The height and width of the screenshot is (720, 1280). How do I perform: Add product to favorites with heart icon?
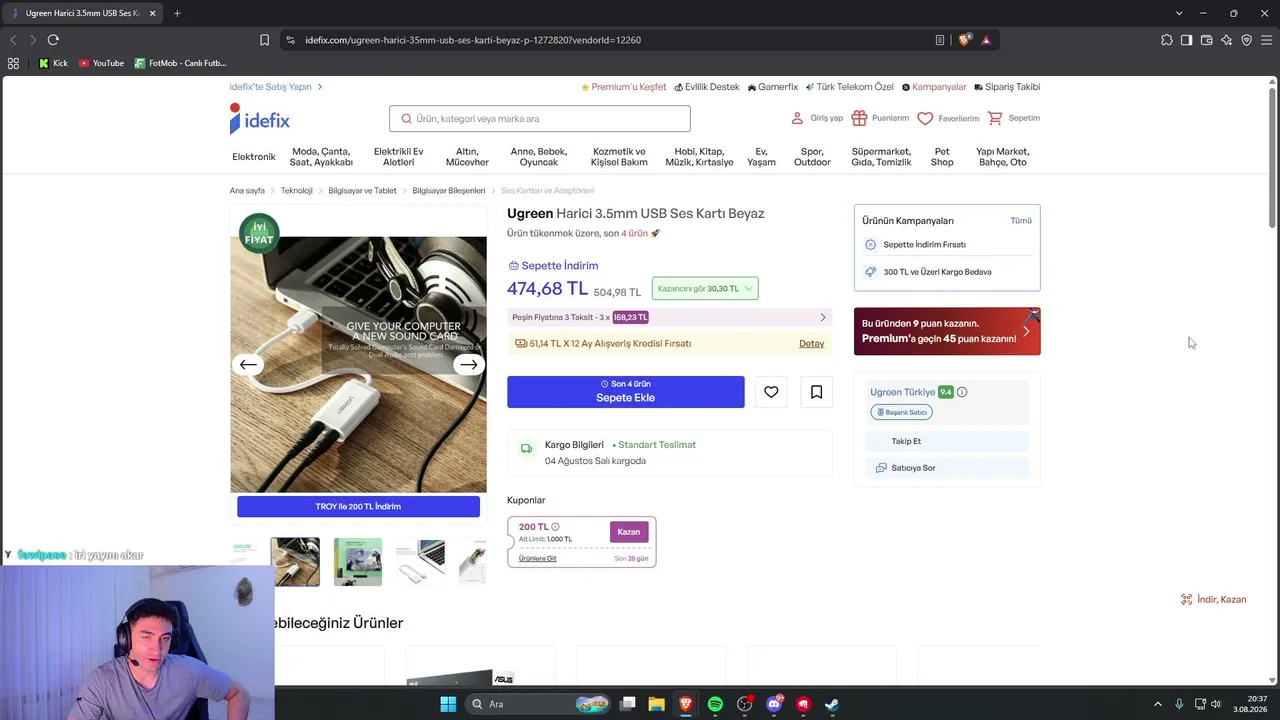[771, 392]
